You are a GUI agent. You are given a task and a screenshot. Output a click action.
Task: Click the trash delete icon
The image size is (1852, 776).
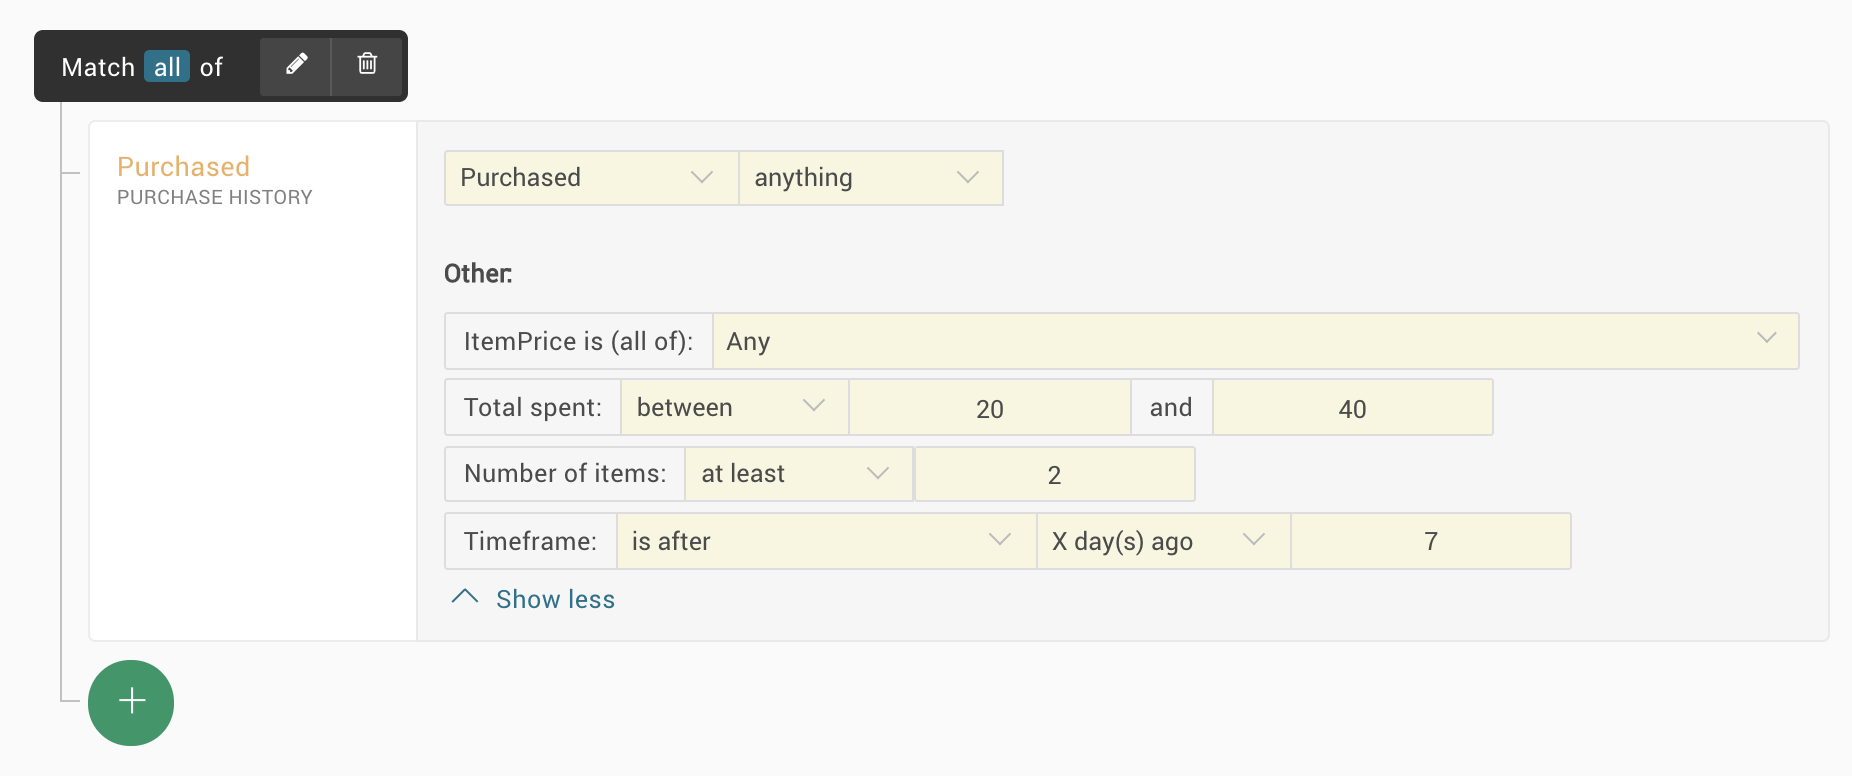pos(367,65)
